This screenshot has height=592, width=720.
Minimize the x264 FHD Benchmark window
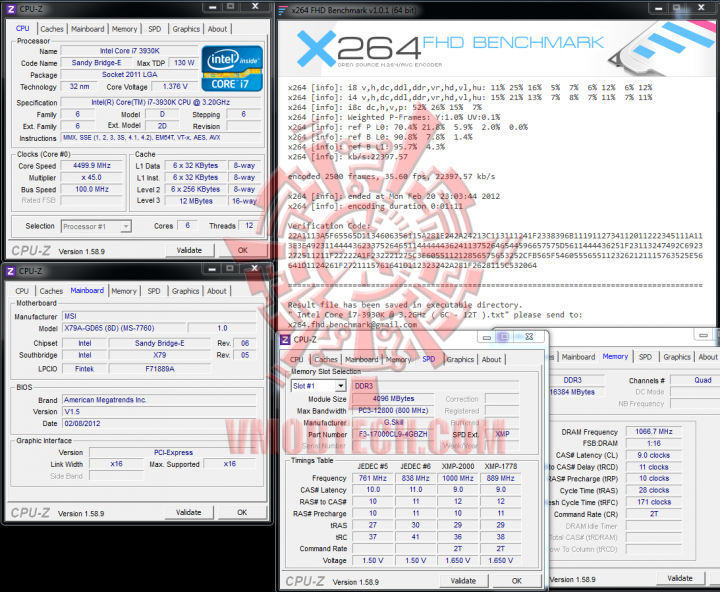pyautogui.click(x=658, y=8)
